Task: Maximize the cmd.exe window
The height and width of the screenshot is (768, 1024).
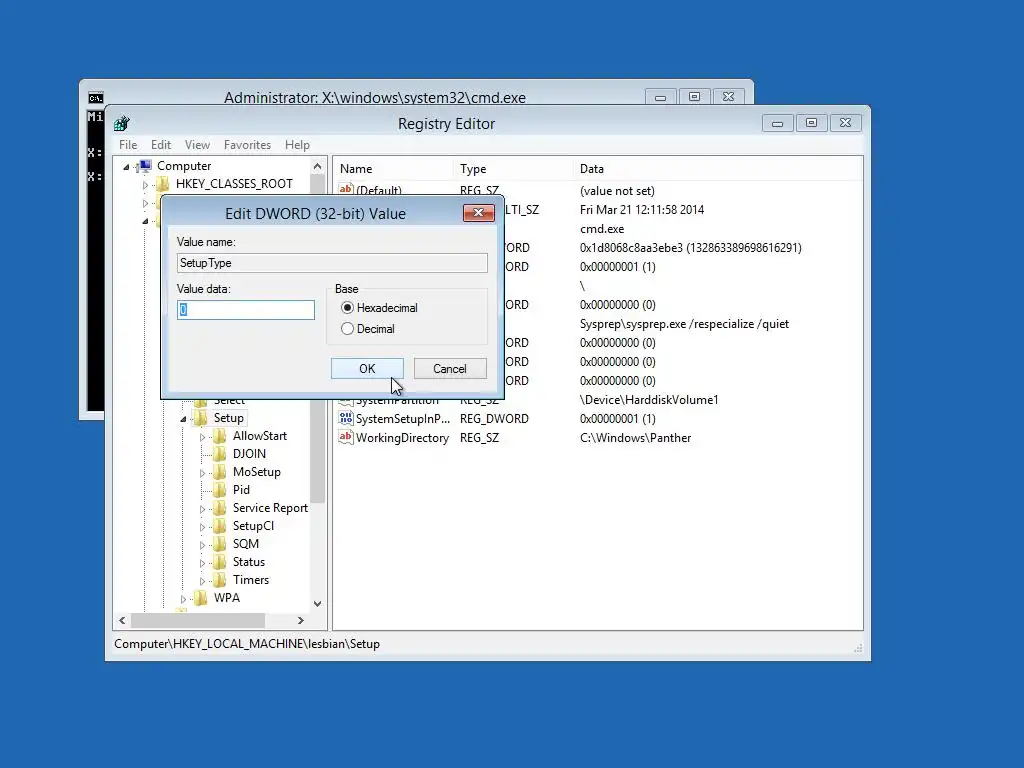Action: (x=694, y=97)
